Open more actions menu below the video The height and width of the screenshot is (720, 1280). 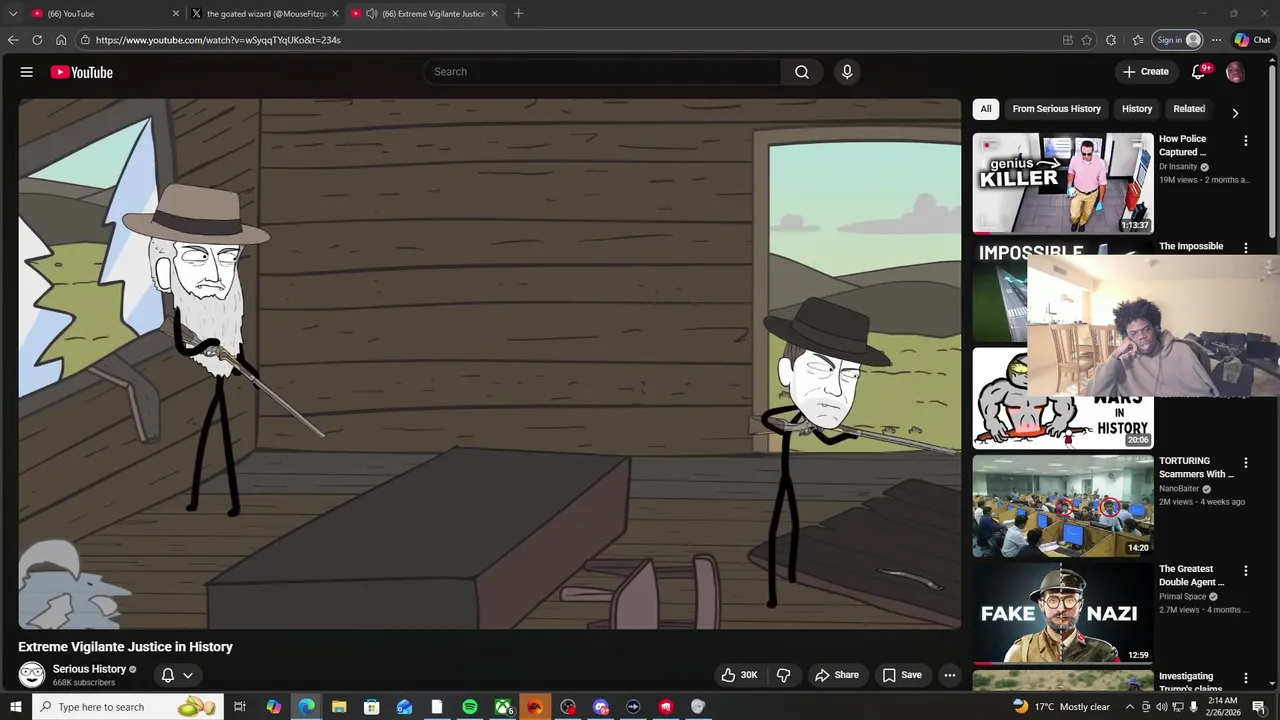(x=950, y=675)
